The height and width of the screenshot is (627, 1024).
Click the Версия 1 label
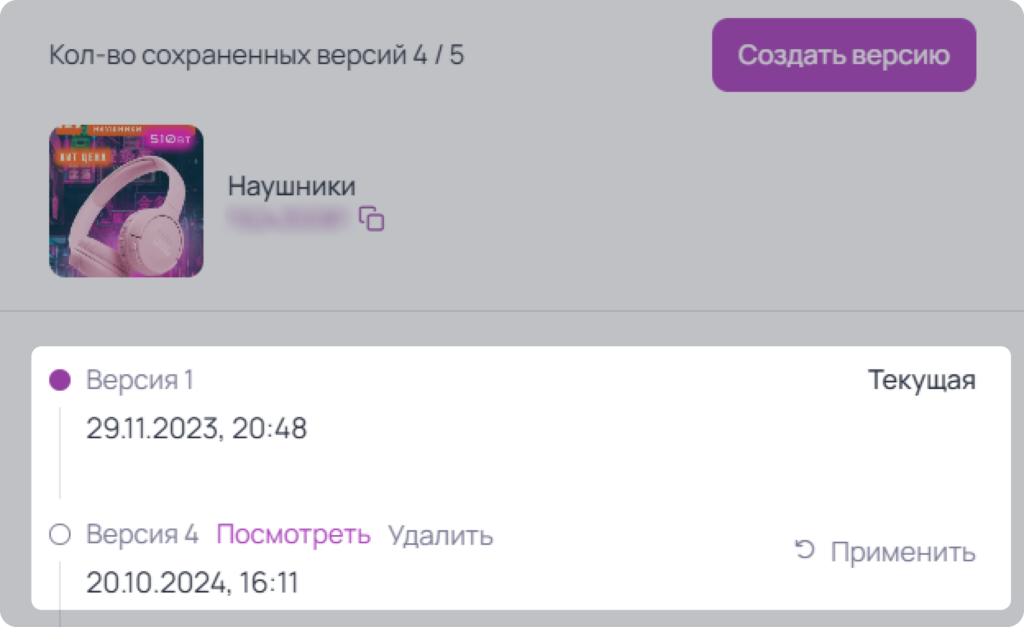point(140,380)
